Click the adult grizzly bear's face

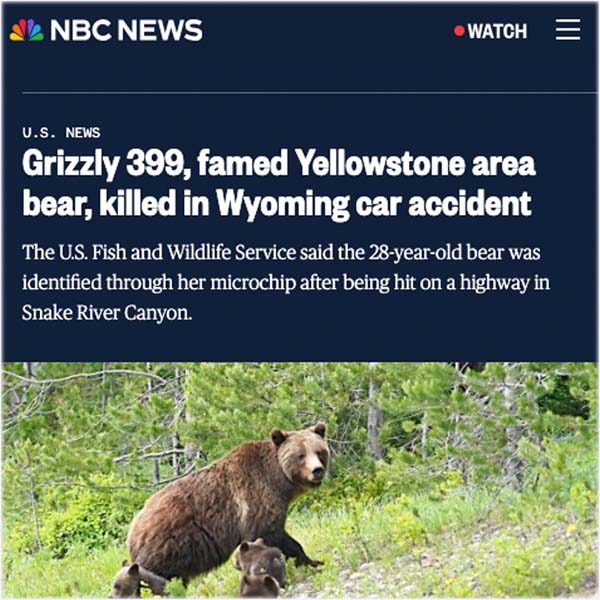point(306,459)
